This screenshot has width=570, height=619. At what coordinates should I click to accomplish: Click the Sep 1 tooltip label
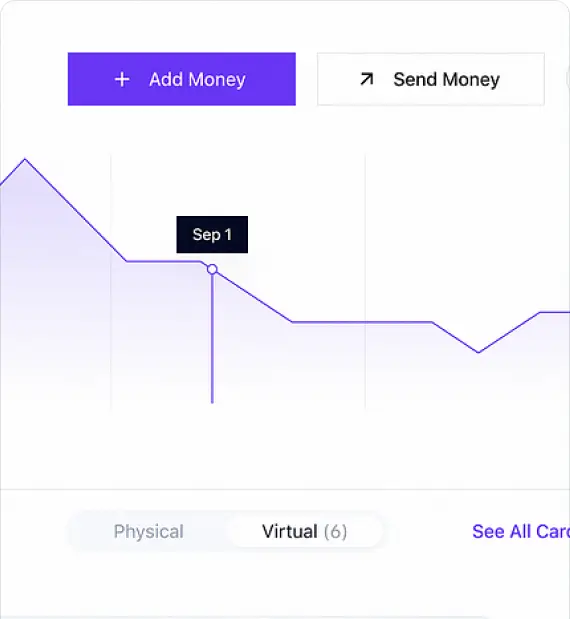[x=212, y=234]
